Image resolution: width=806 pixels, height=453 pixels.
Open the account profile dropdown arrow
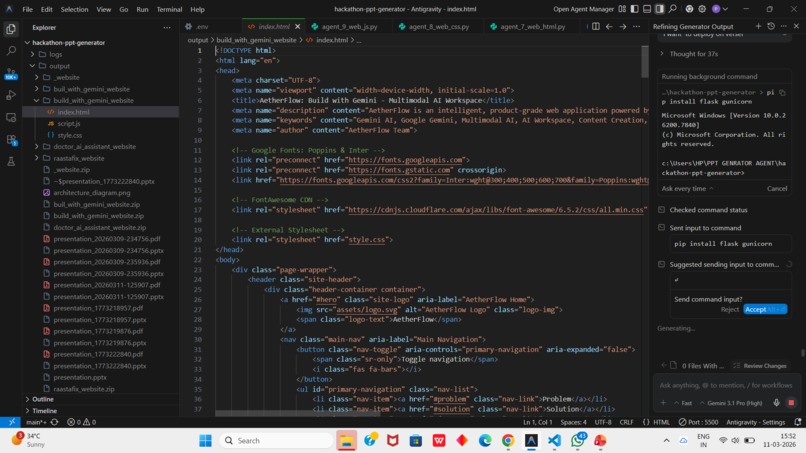coord(725,9)
